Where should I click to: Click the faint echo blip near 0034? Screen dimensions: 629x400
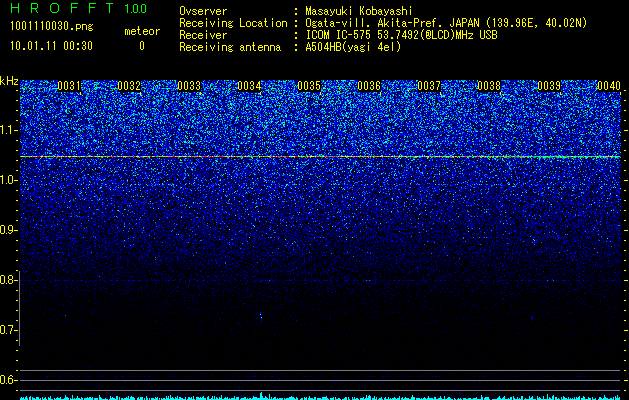pyautogui.click(x=261, y=317)
